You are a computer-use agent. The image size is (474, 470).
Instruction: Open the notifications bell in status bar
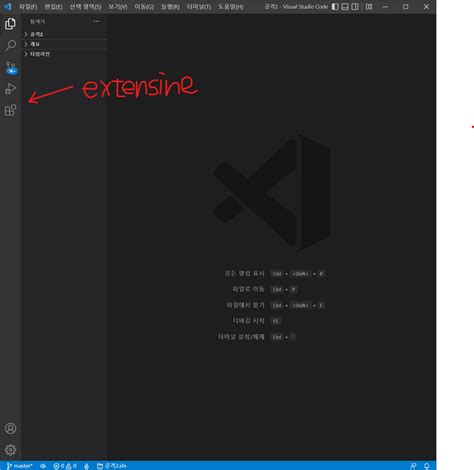click(x=427, y=466)
